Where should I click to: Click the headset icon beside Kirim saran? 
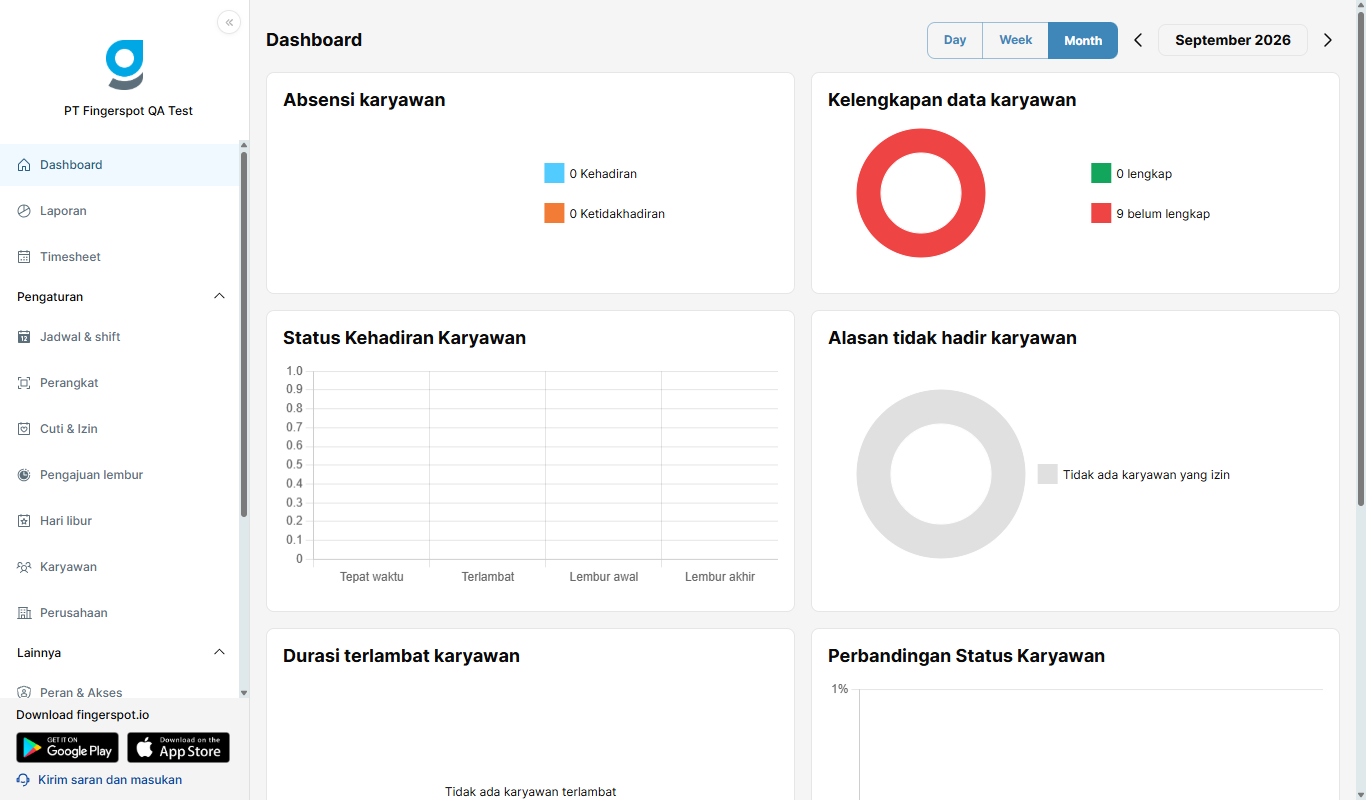23,780
